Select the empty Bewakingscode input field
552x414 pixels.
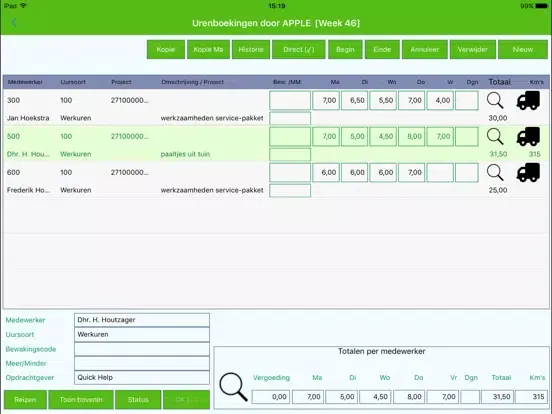(x=142, y=349)
